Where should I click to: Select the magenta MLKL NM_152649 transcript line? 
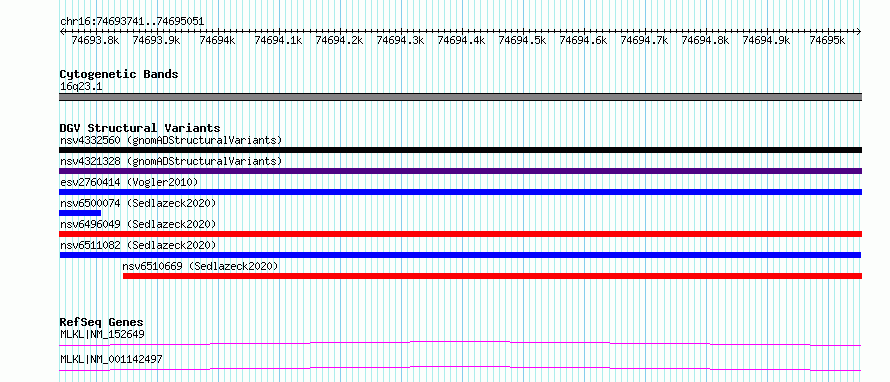coord(460,343)
